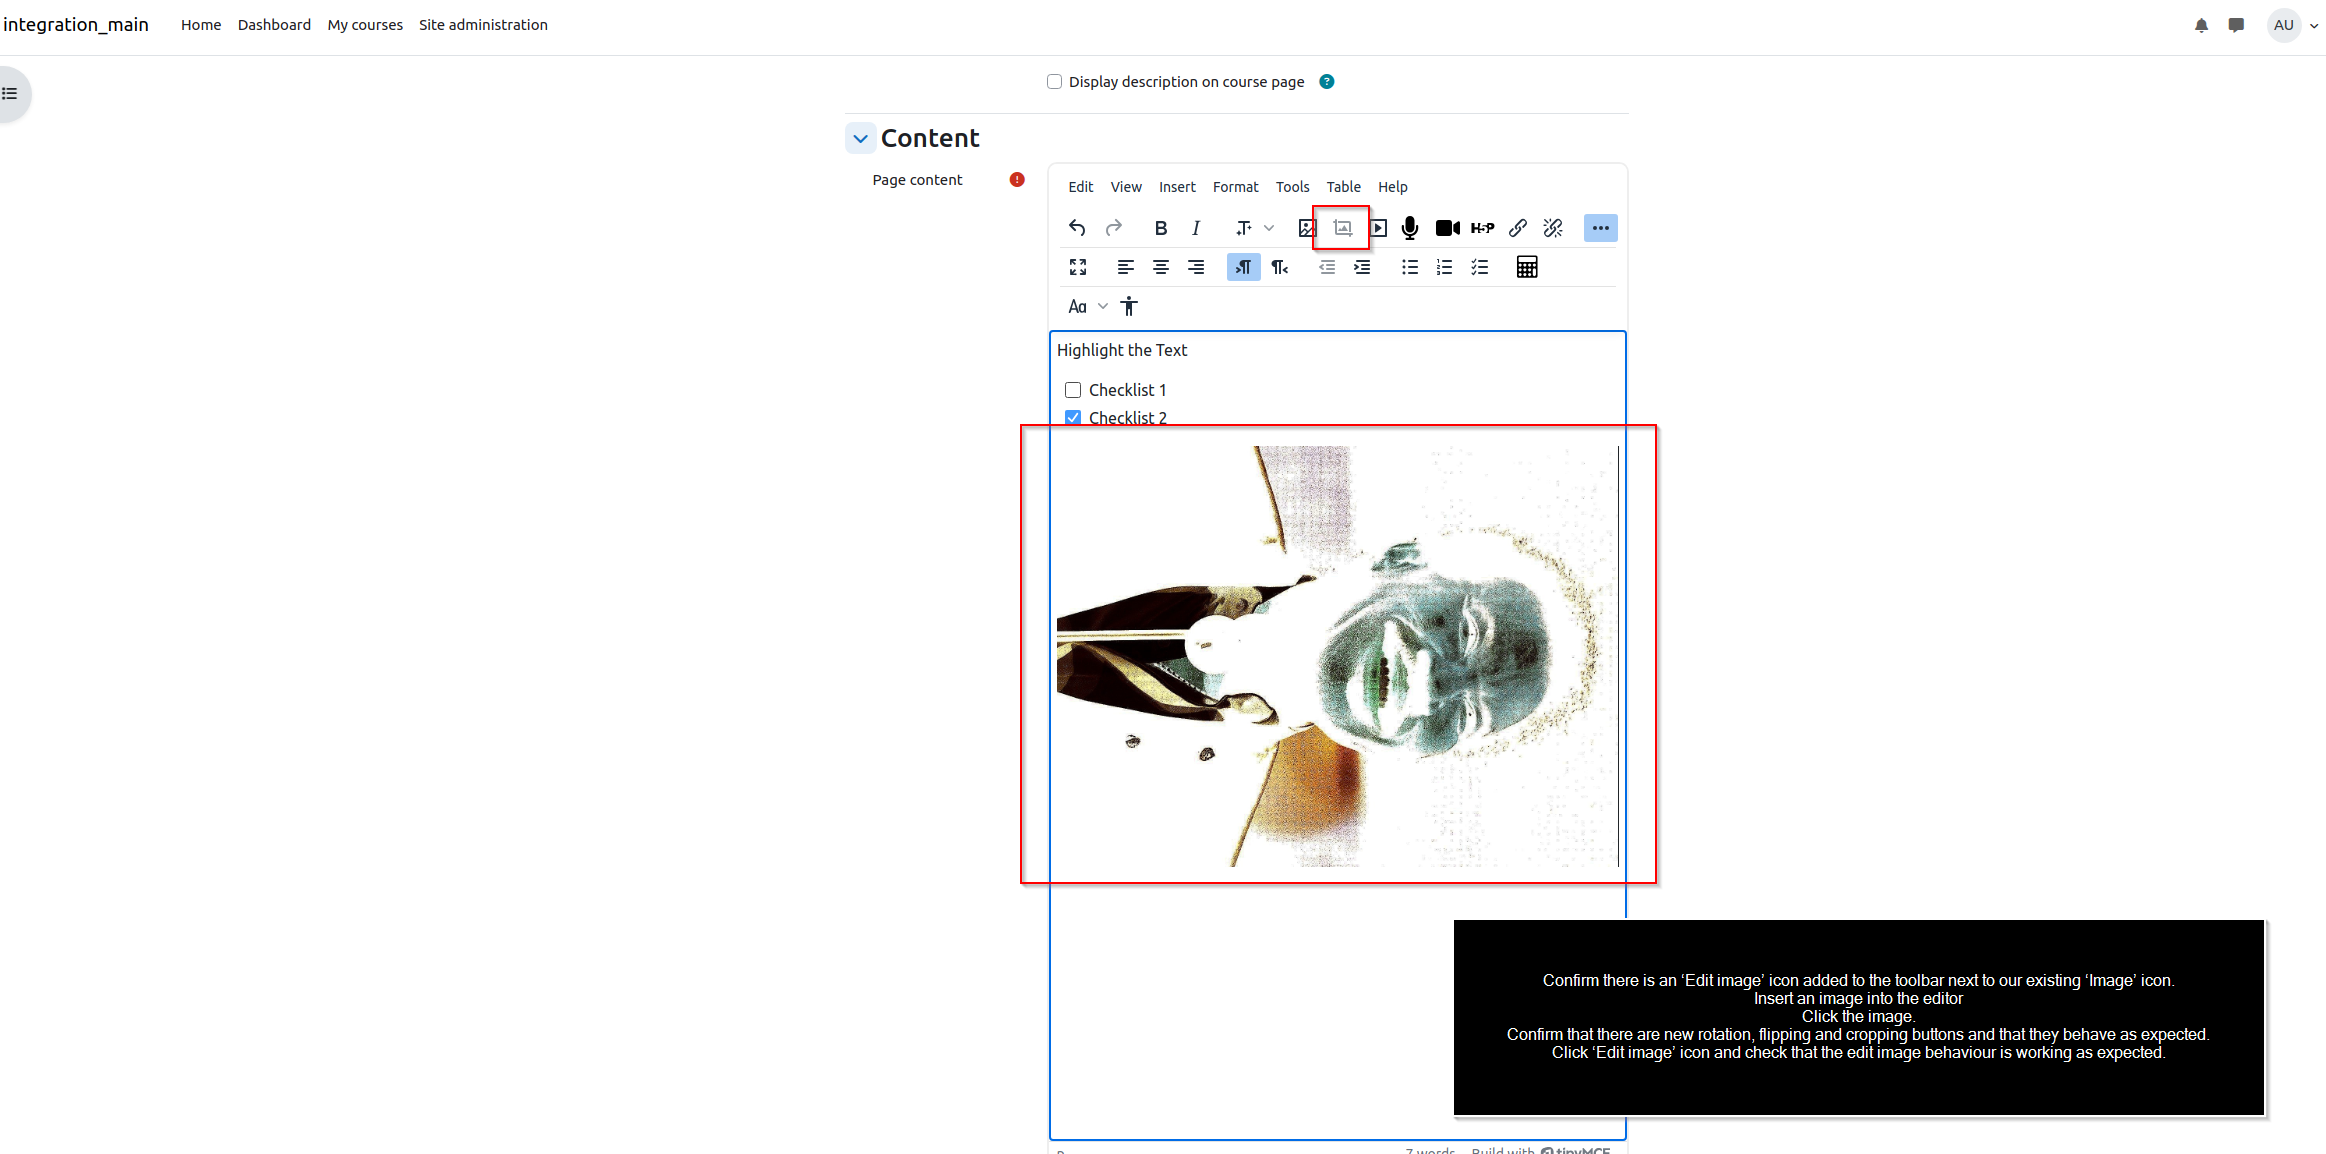Go to Dashboard
Viewport: 2326px width, 1154px height.
(274, 25)
